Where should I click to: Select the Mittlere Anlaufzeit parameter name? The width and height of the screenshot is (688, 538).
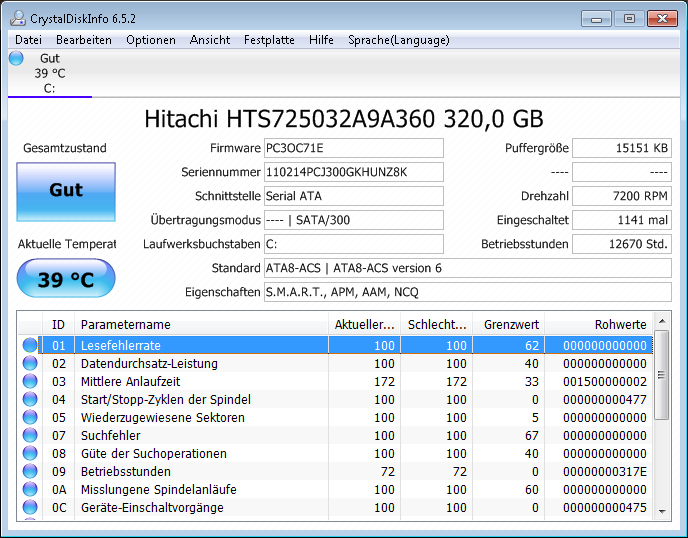[130, 382]
